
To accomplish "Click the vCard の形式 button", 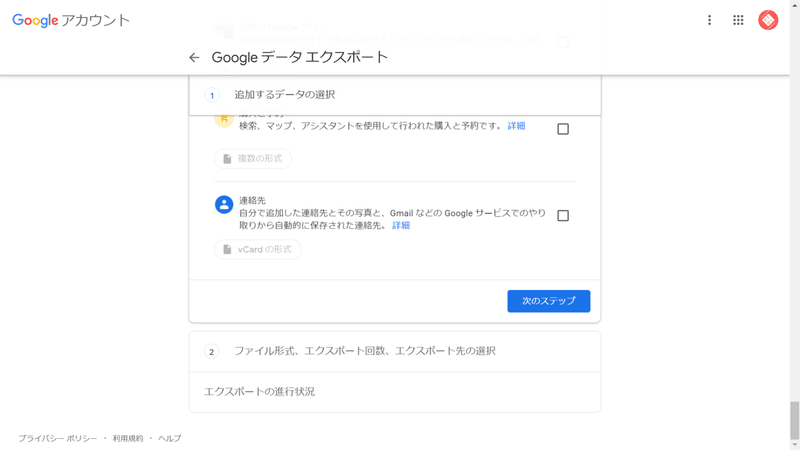I will click(258, 249).
